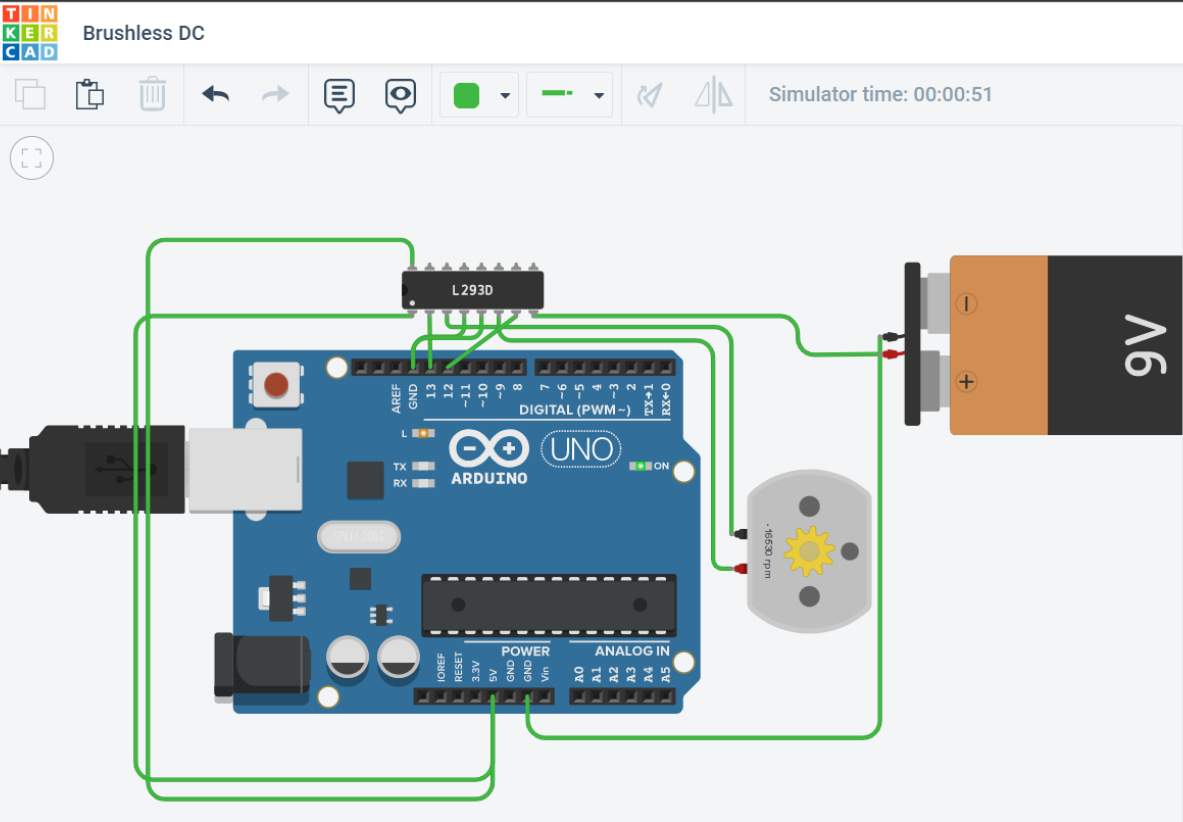
Task: Click the Mirror flip icon
Action: pos(714,95)
